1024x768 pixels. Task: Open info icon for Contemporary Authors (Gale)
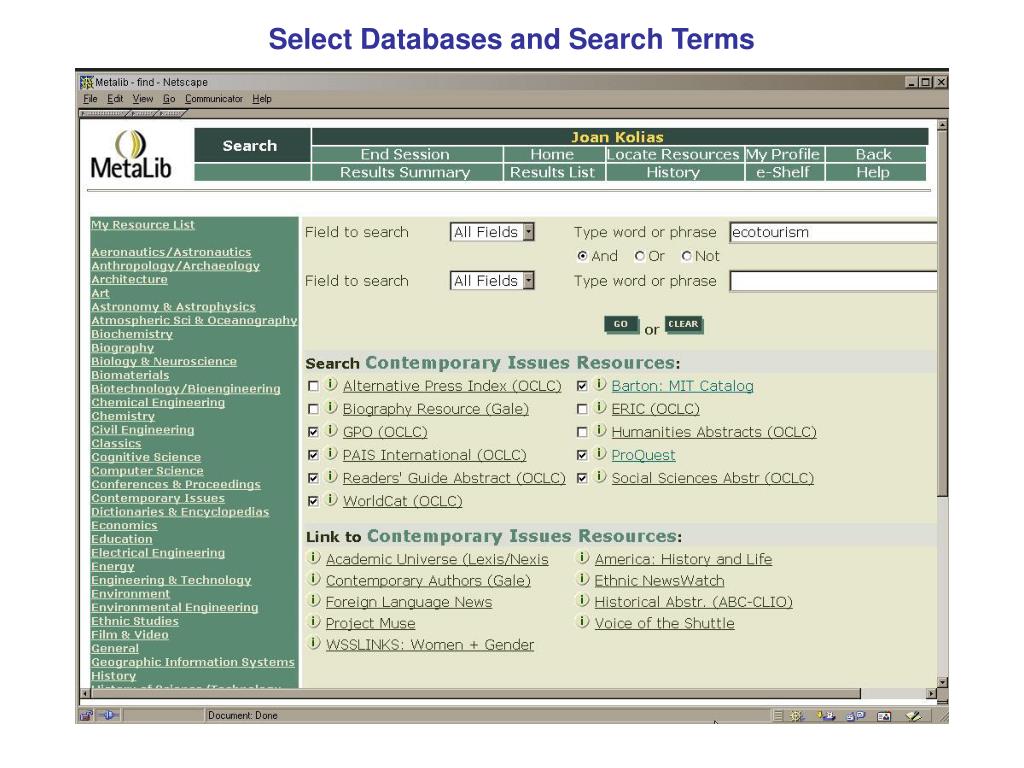(x=314, y=579)
